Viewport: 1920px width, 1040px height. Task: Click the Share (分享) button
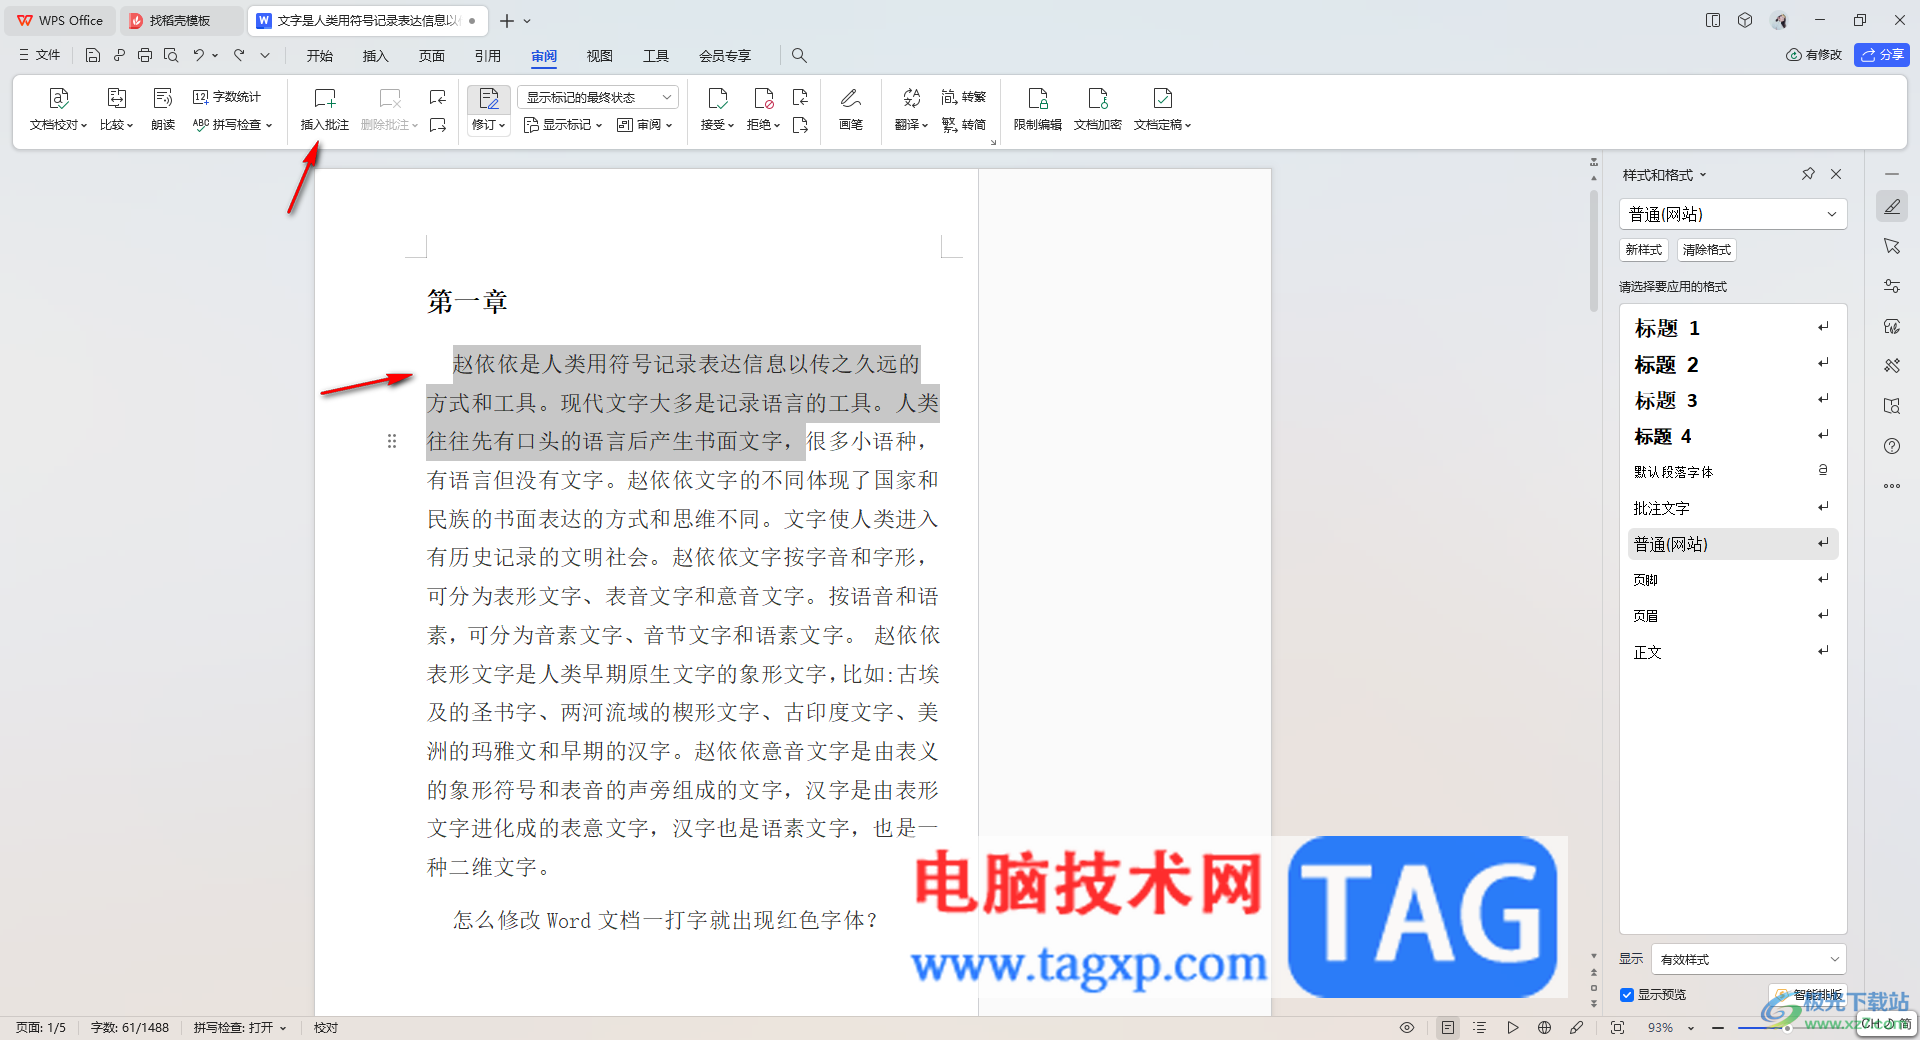1882,55
